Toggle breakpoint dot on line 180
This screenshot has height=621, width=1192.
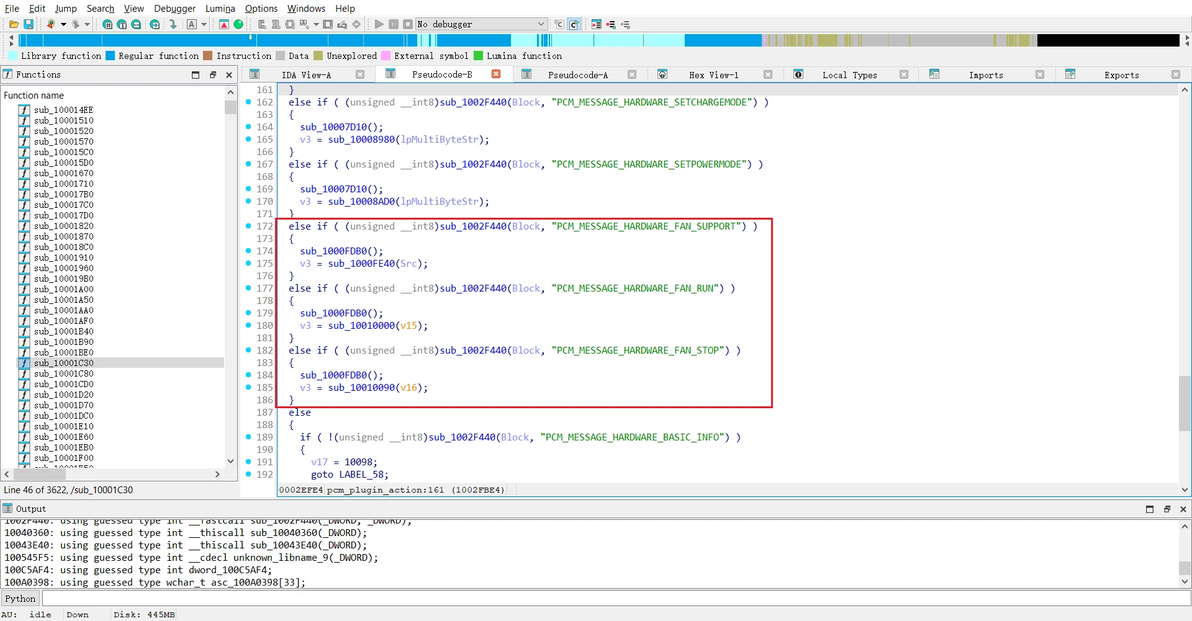tap(249, 325)
